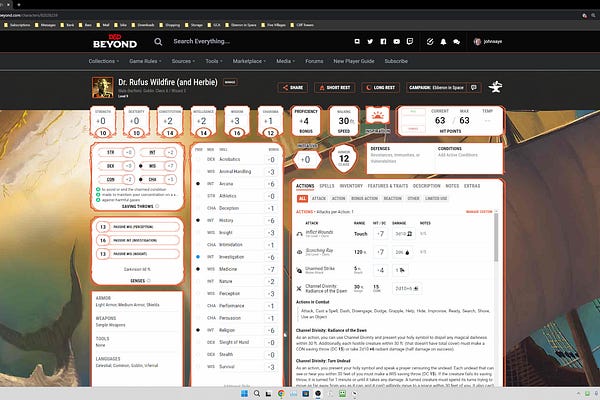This screenshot has height=400, width=600.
Task: Click the Manage Custom link
Action: (x=479, y=212)
